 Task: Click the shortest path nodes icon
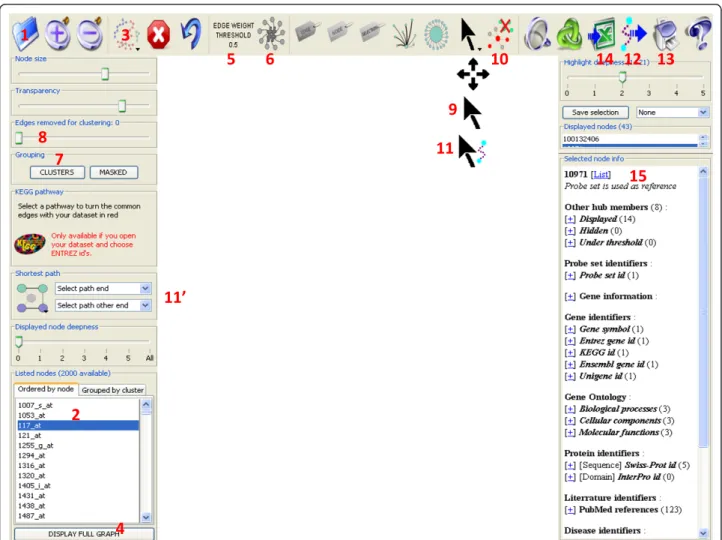click(32, 298)
